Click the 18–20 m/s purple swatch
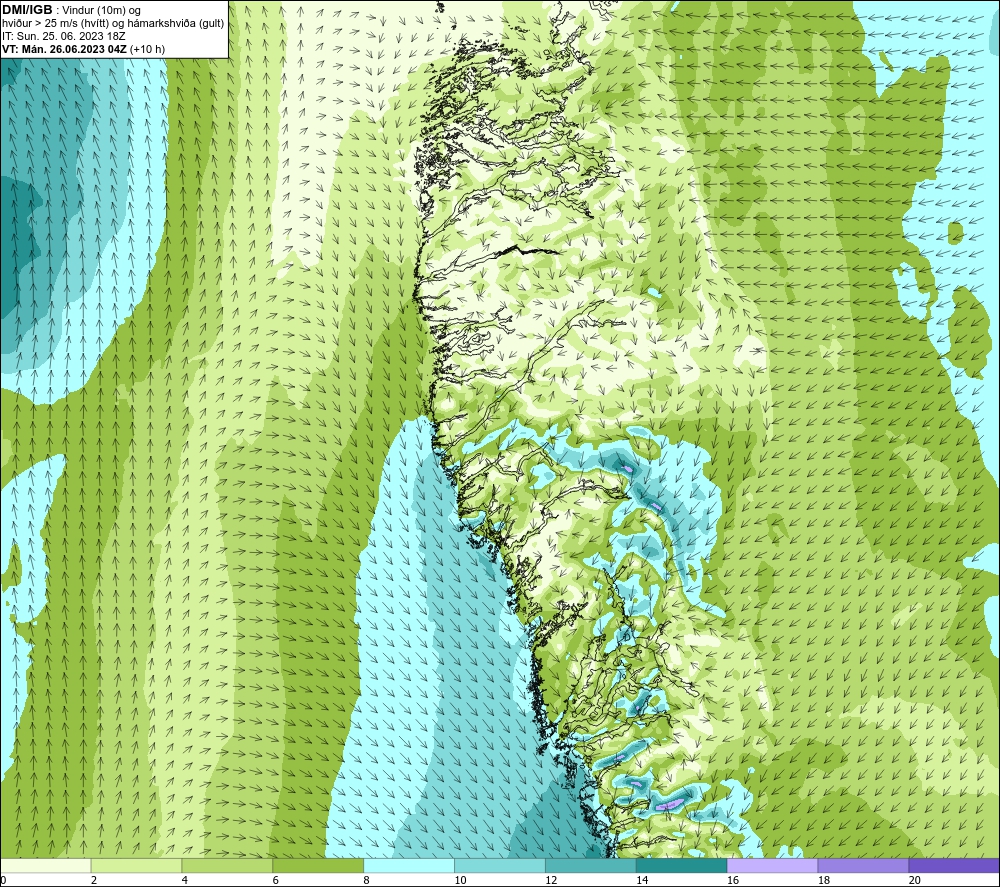1000x887 pixels. tap(864, 865)
